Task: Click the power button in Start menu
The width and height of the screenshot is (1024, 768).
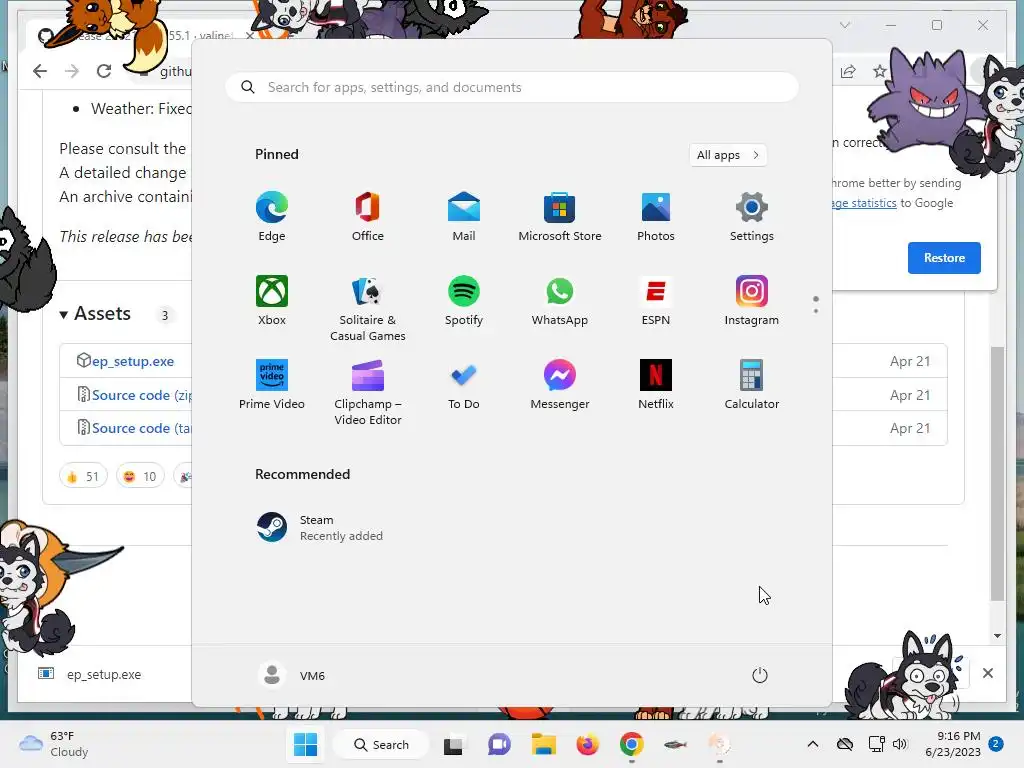Action: [760, 675]
